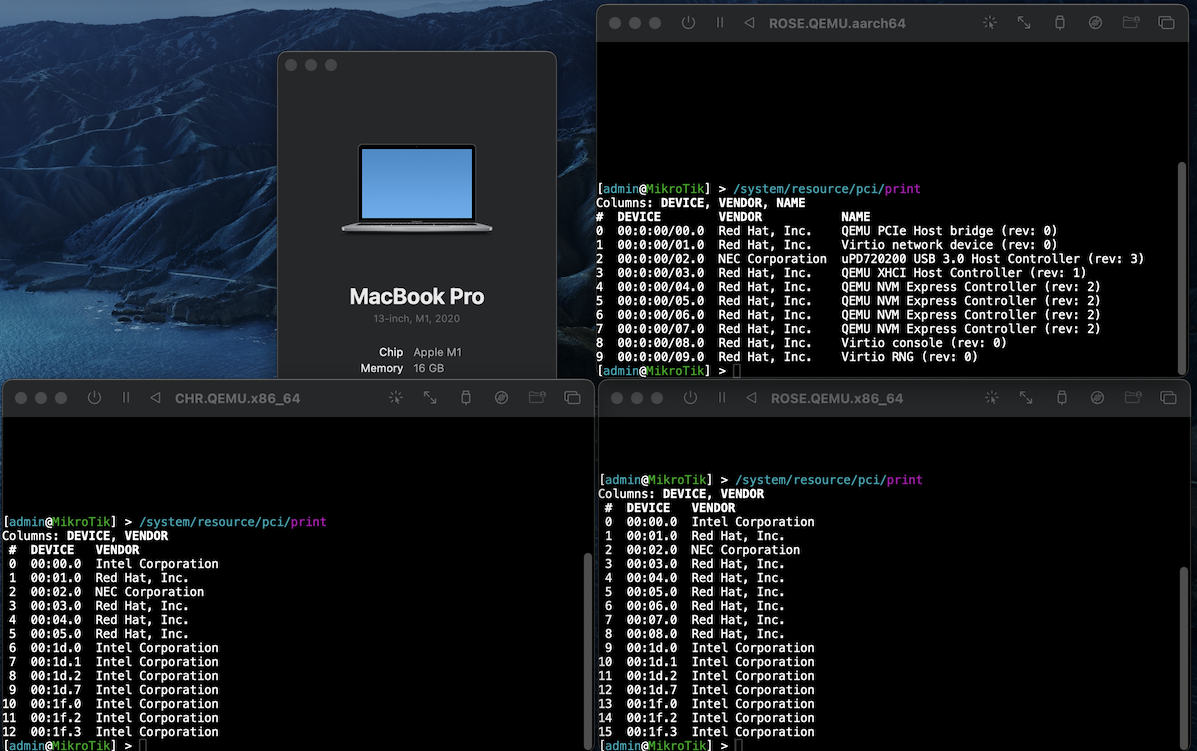This screenshot has width=1197, height=751.
Task: Click /system/resource/pci/print command in CHR terminal
Action: tap(233, 522)
